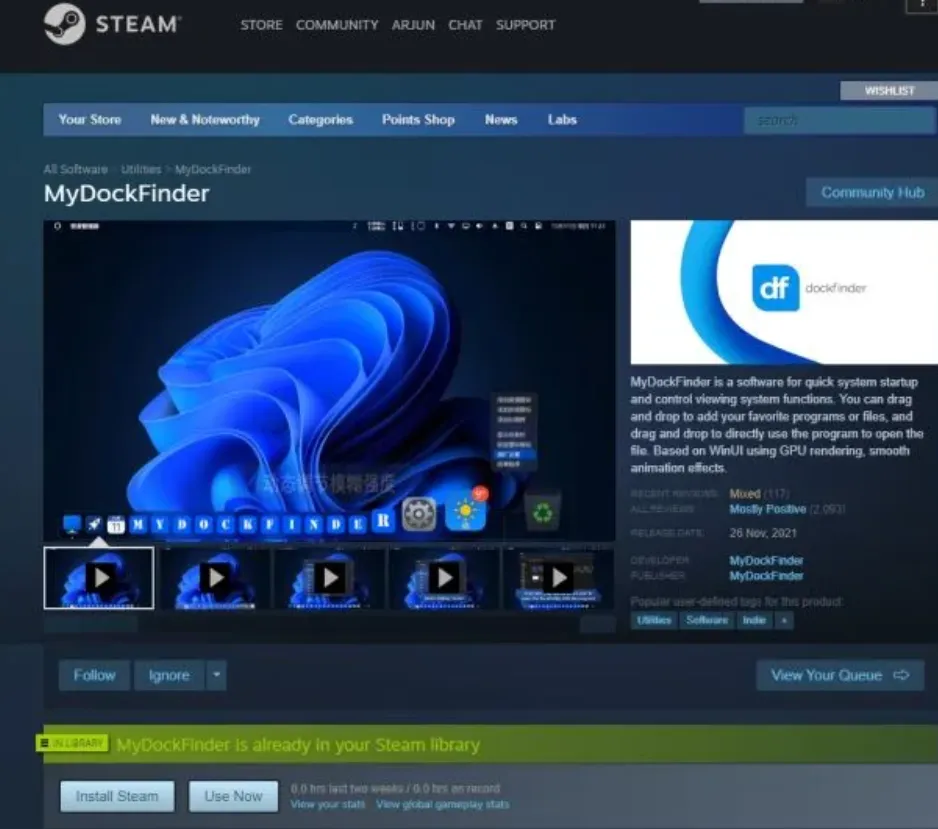Open the COMMUNITY menu

[x=337, y=25]
